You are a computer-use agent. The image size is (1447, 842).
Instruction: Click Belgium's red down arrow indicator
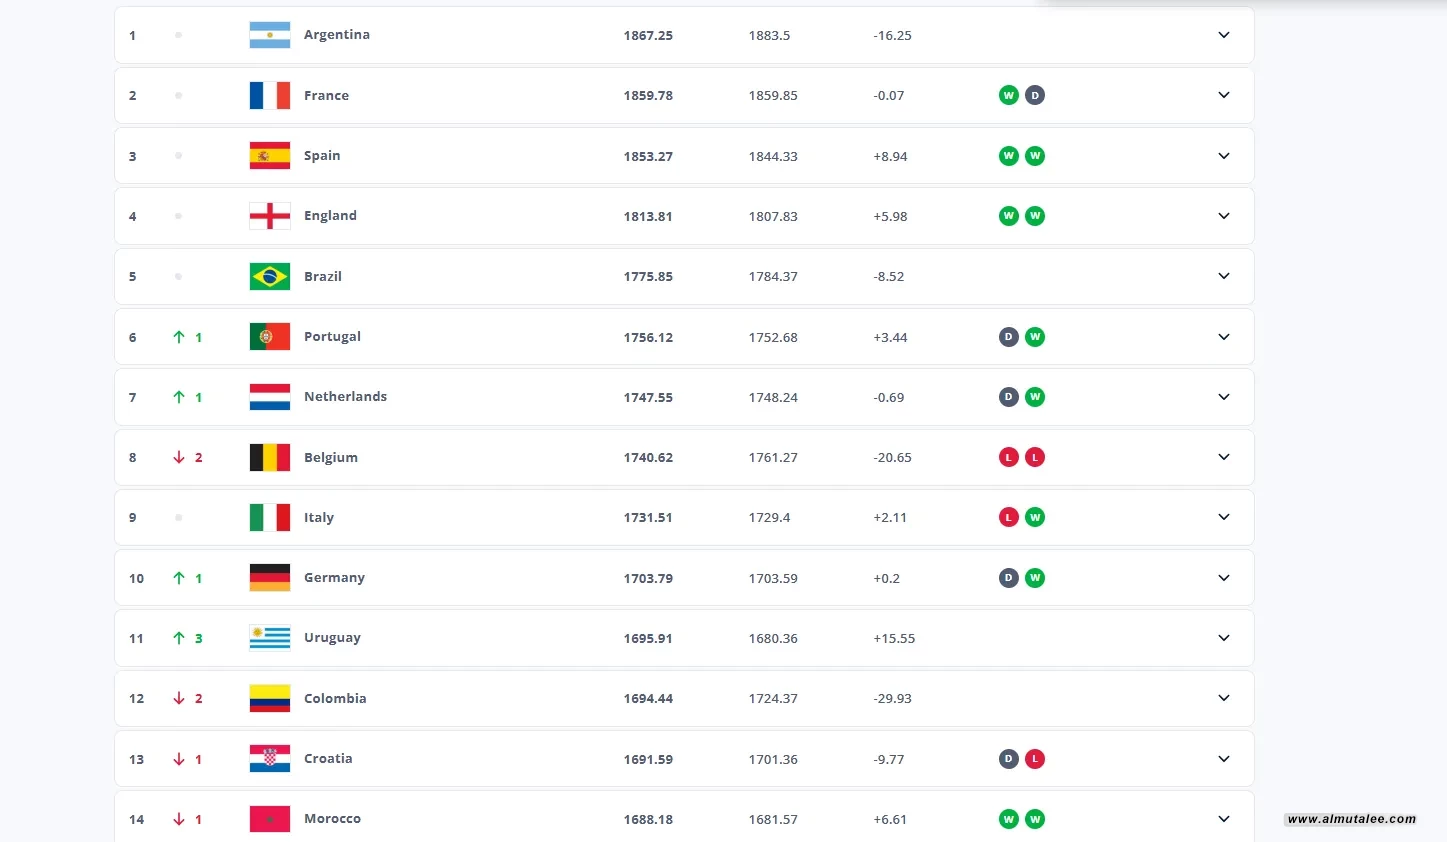coord(179,458)
